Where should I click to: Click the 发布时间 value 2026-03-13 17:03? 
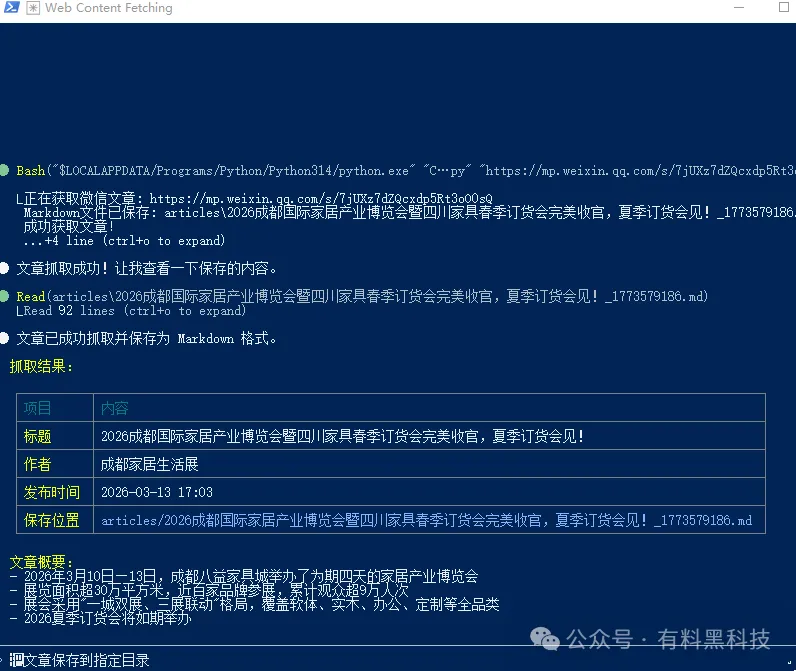(157, 492)
